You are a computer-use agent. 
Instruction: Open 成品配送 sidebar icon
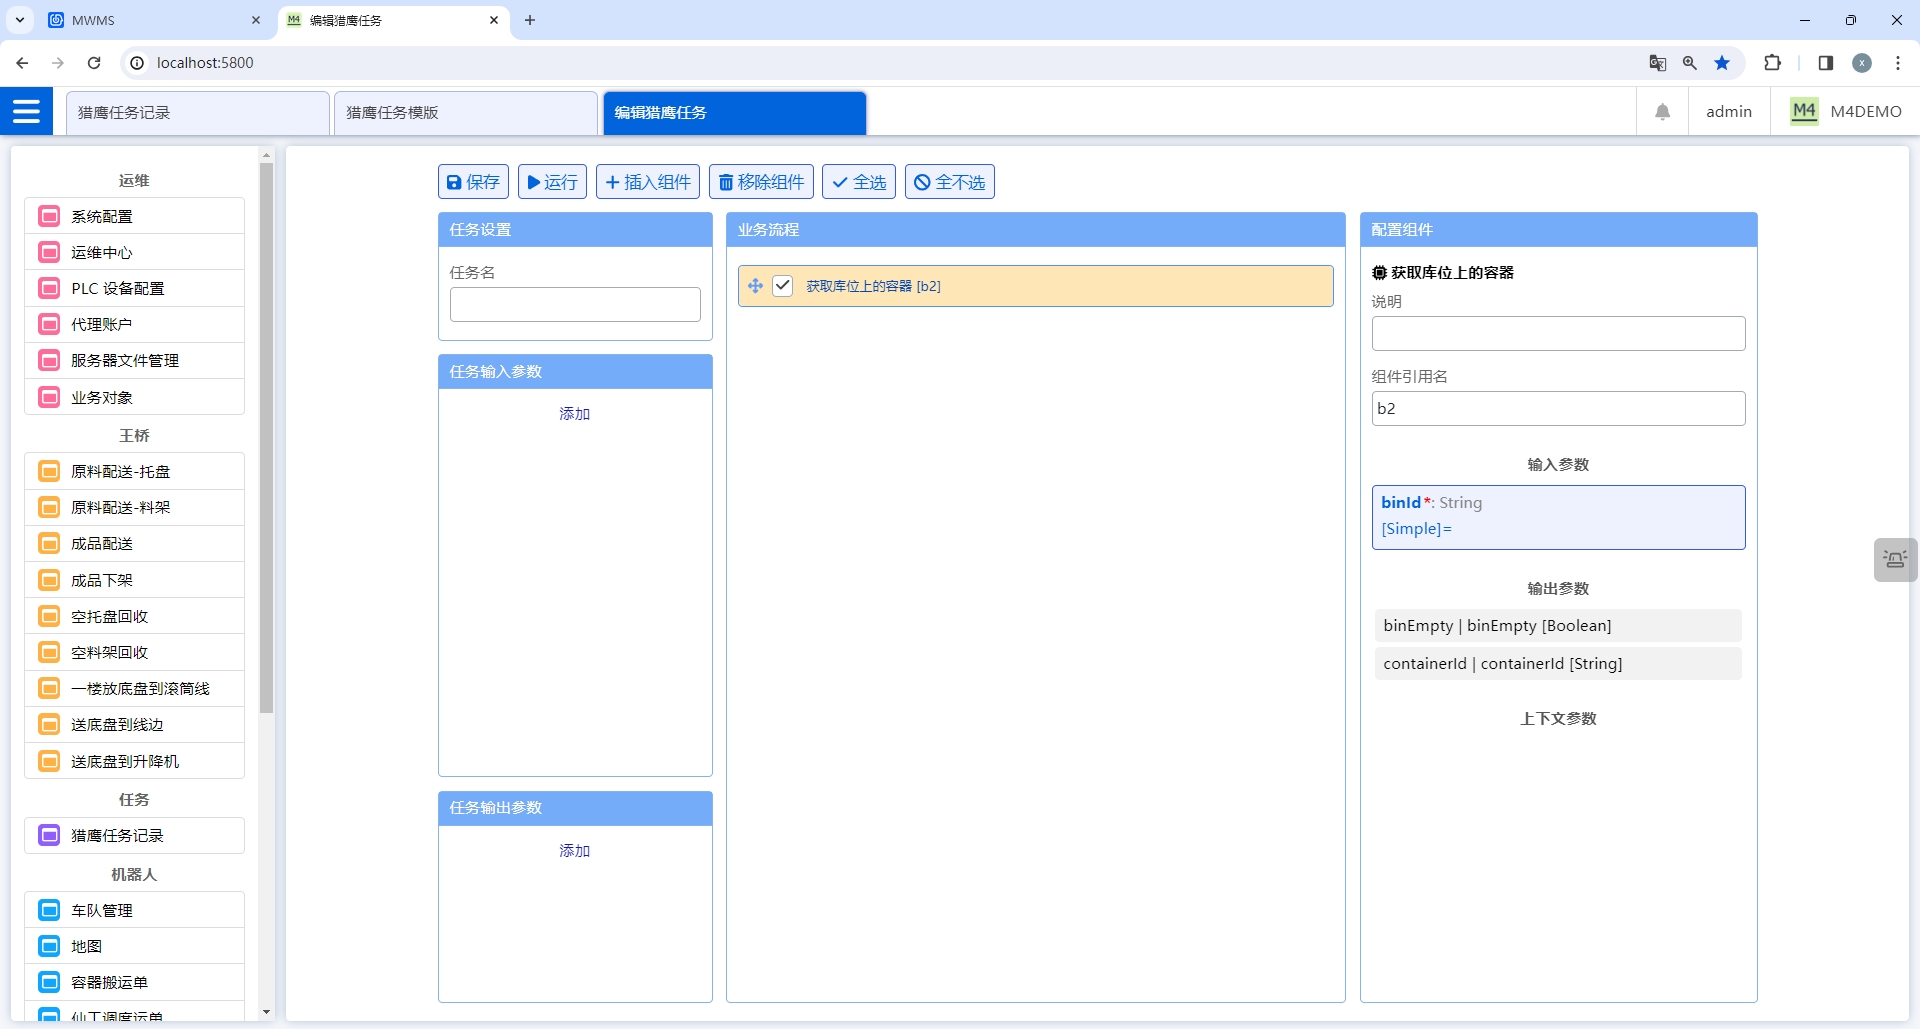(49, 543)
